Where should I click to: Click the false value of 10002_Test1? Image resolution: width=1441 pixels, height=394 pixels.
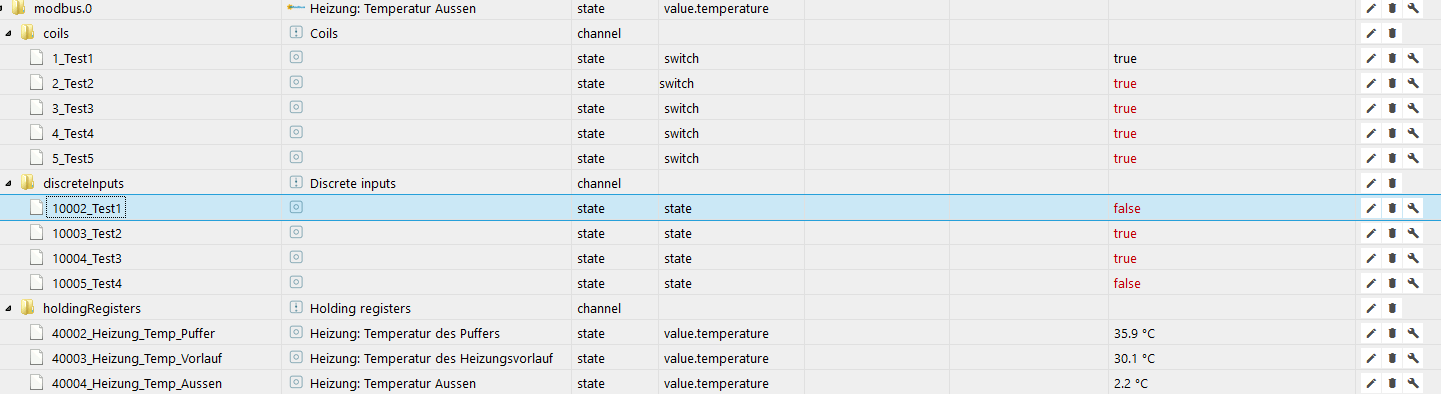(1127, 208)
